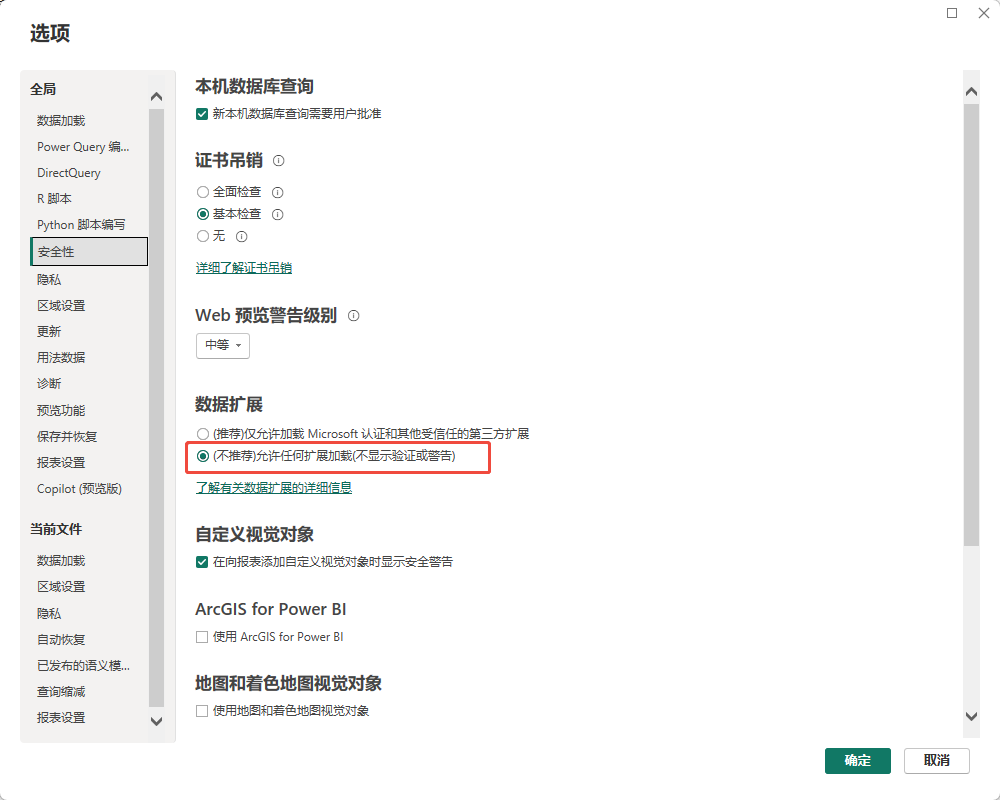1000x800 pixels.
Task: Click info icon beside 无 option
Action: tap(241, 237)
